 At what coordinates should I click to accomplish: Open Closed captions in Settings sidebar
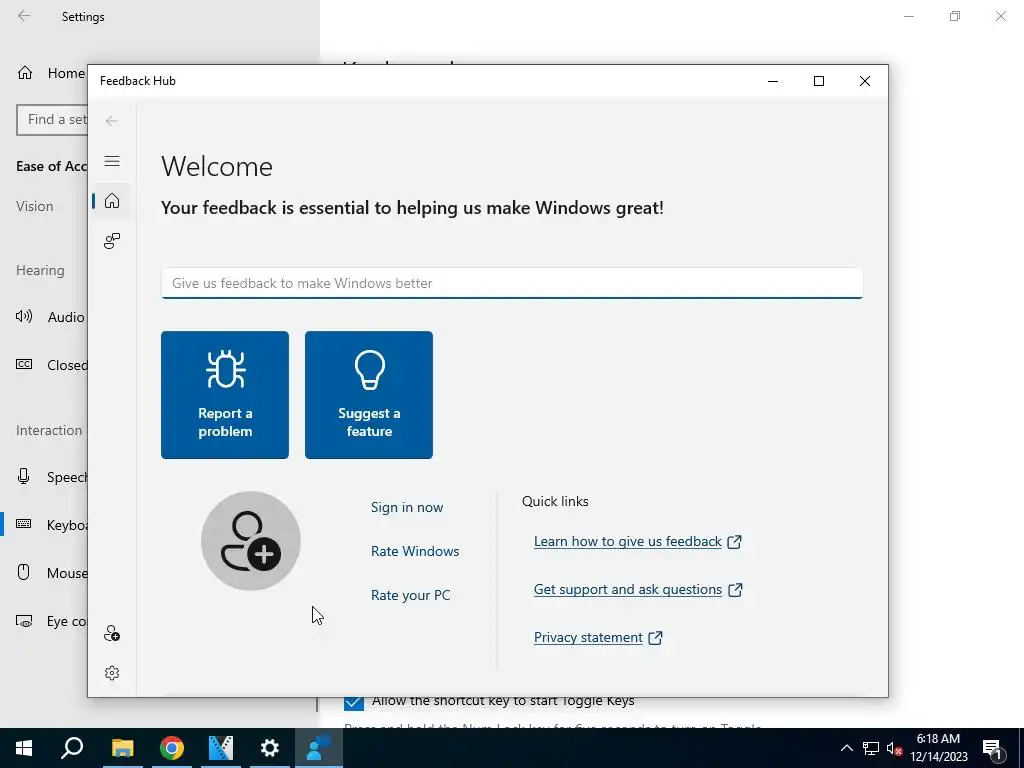click(51, 365)
